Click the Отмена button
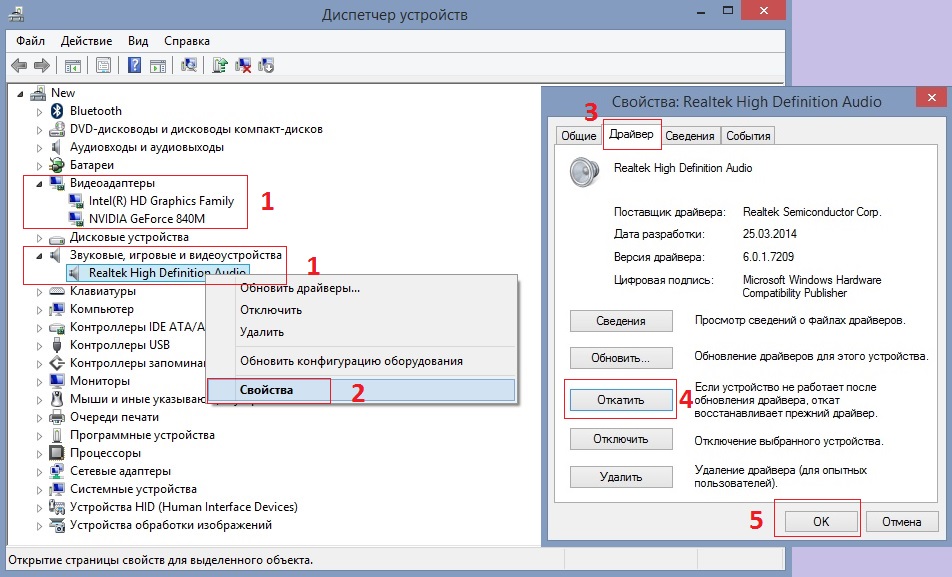 click(x=902, y=522)
